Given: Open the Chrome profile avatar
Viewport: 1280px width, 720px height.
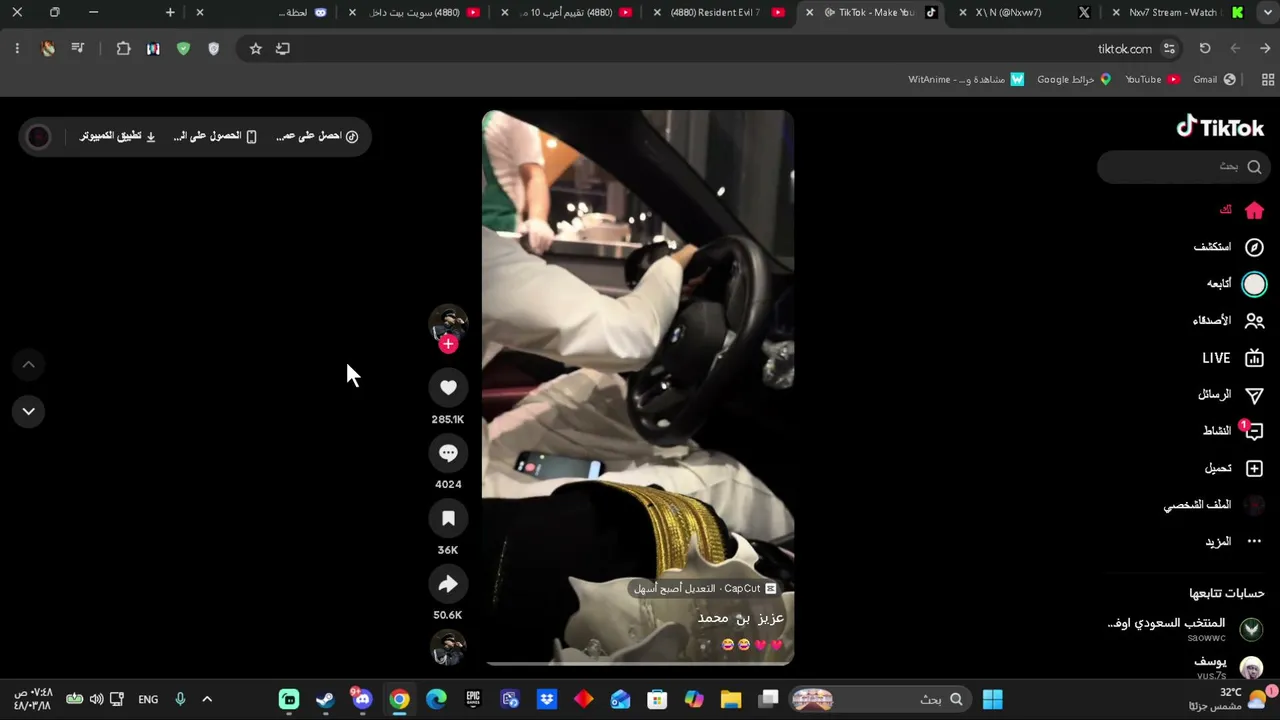Looking at the screenshot, I should (48, 48).
